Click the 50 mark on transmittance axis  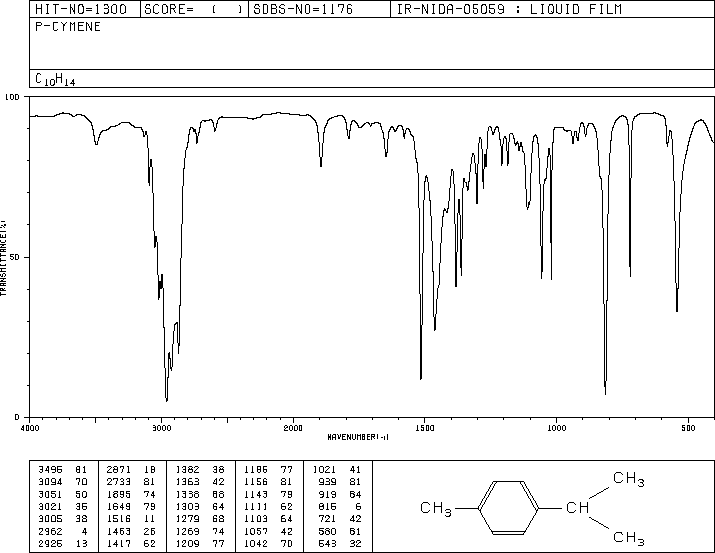(x=15, y=257)
